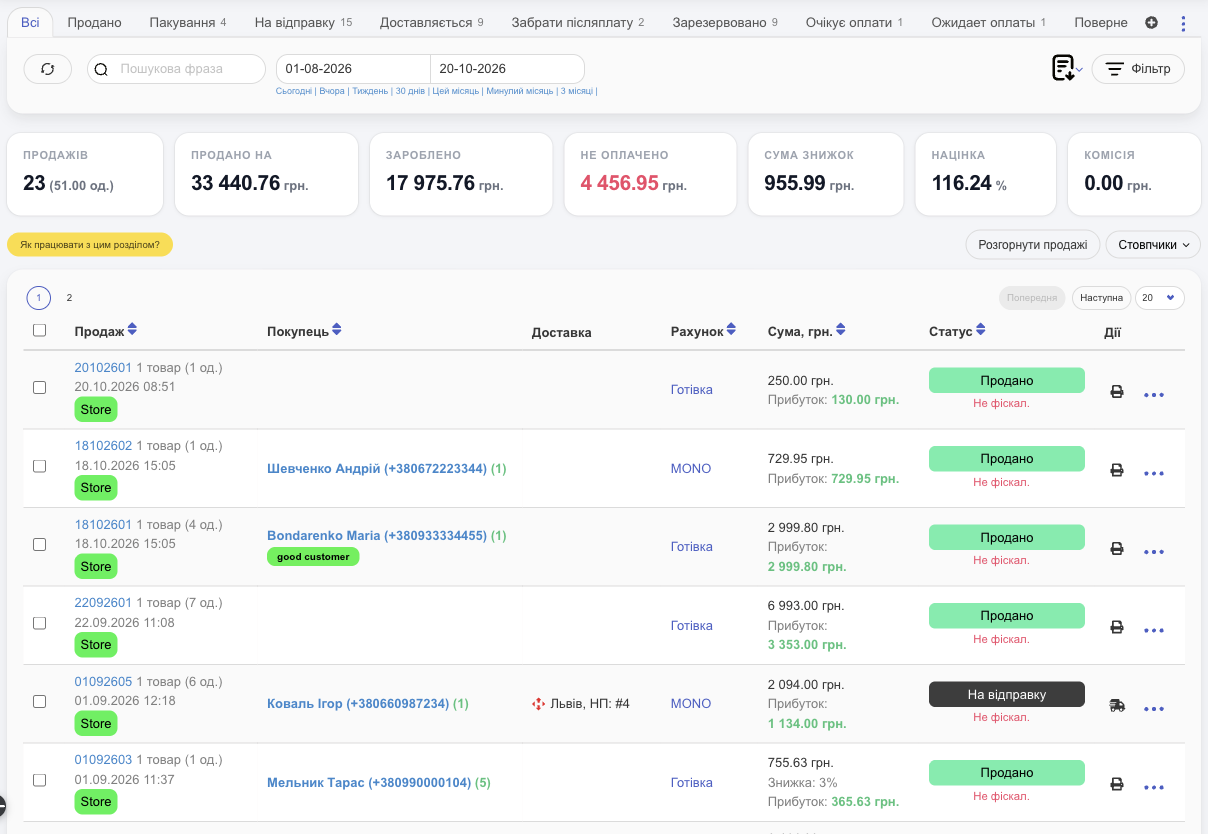Viewport: 1208px width, 834px height.
Task: Click Розгорнути продажі button
Action: tap(1033, 244)
